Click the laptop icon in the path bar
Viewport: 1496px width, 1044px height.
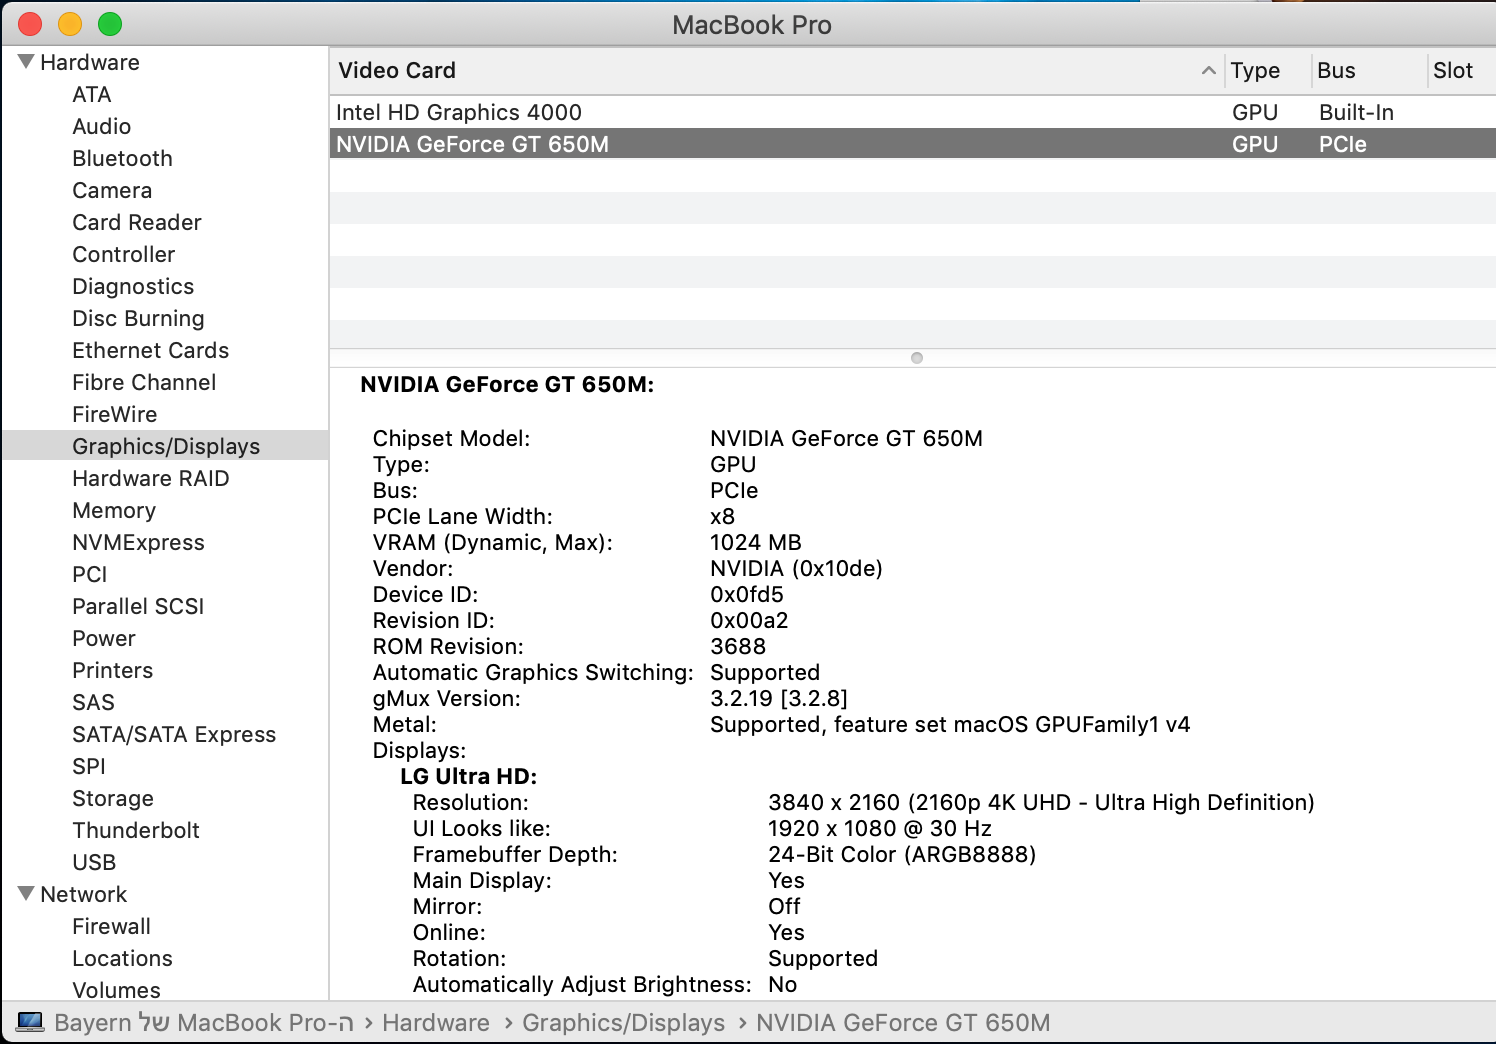pyautogui.click(x=30, y=1022)
